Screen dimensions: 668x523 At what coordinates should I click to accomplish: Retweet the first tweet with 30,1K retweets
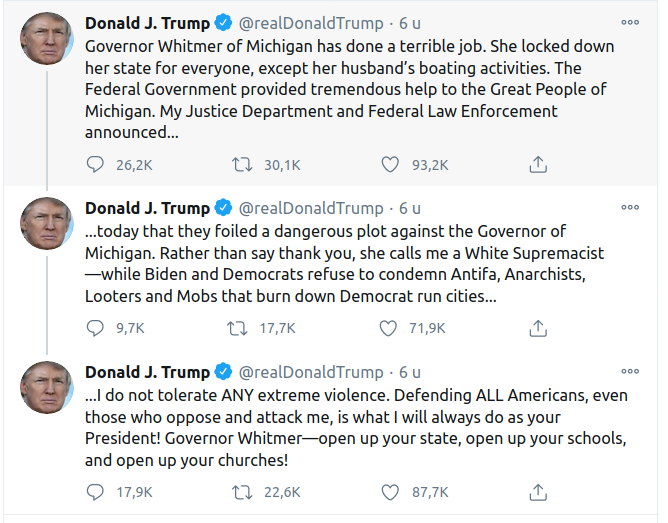coord(243,164)
